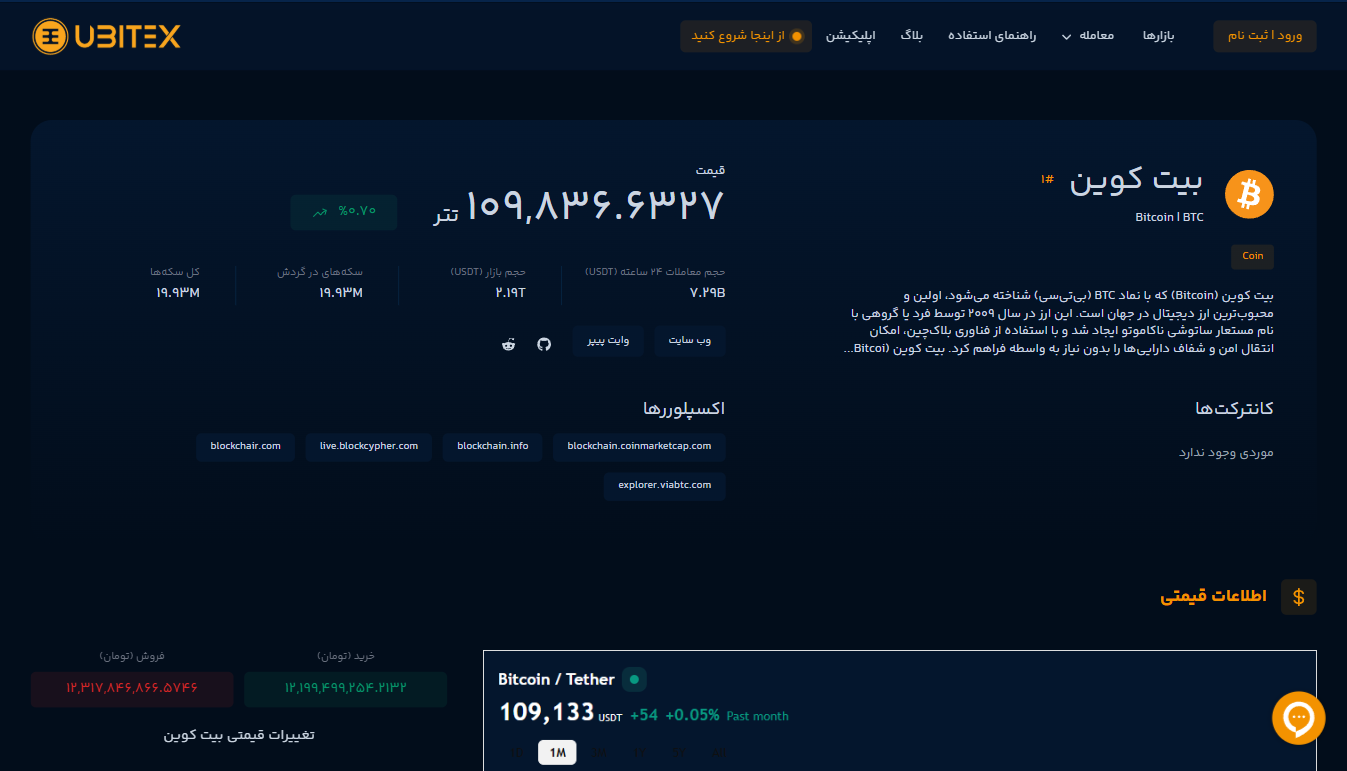Open the blockchair.com explorer link
The height and width of the screenshot is (771, 1347).
(x=245, y=446)
